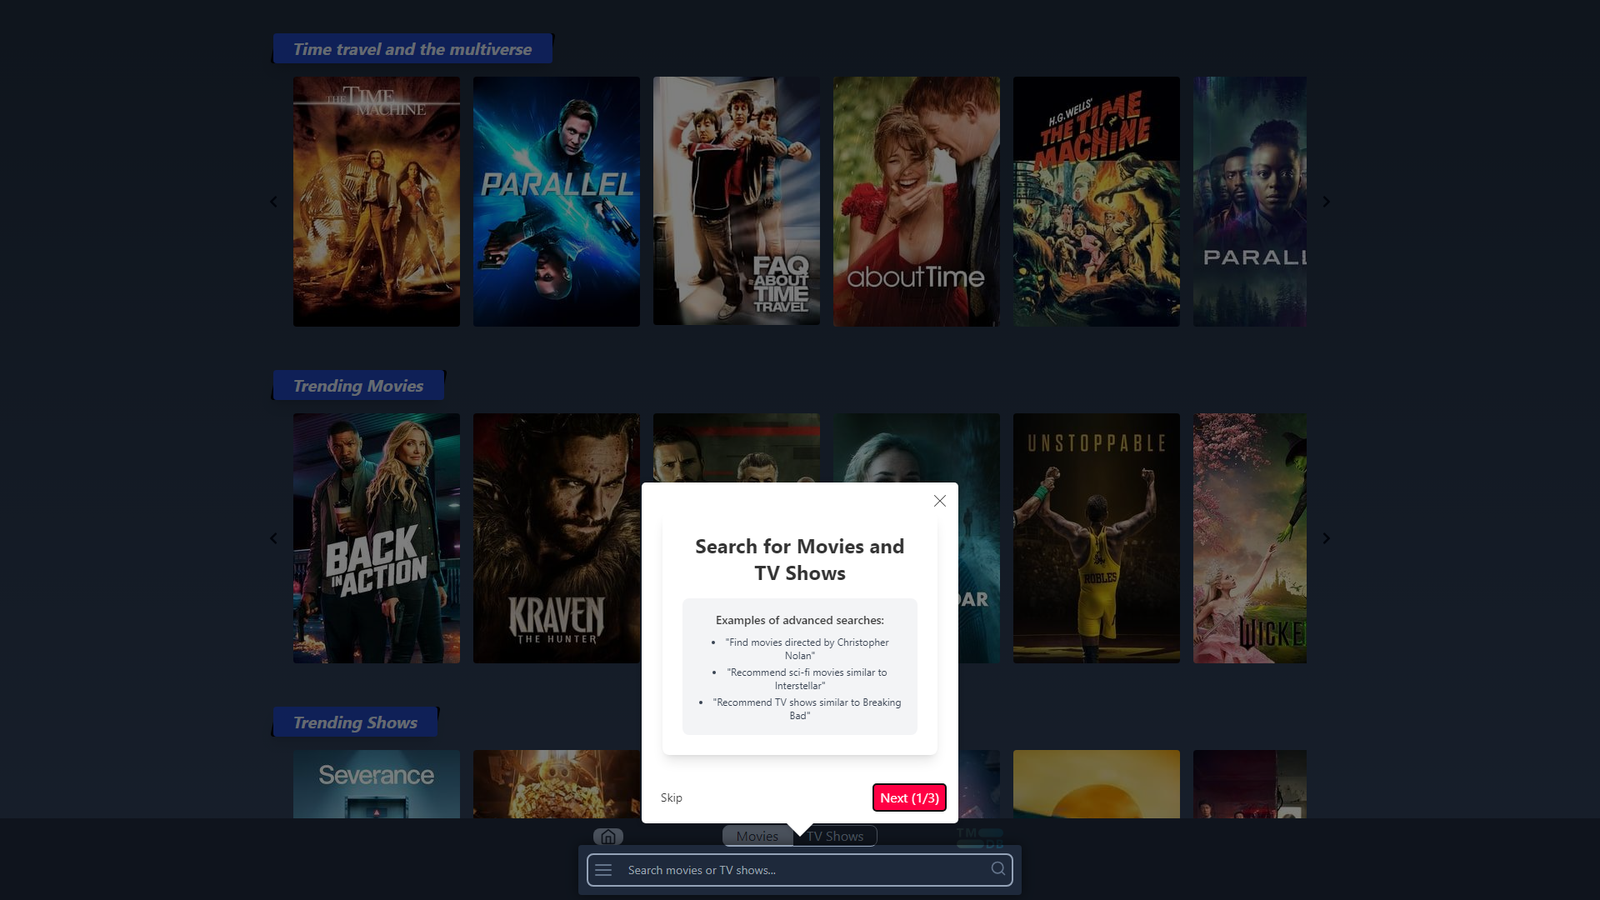Open H.G. Wells' The Time Machine poster
This screenshot has width=1600, height=900.
pos(1096,202)
